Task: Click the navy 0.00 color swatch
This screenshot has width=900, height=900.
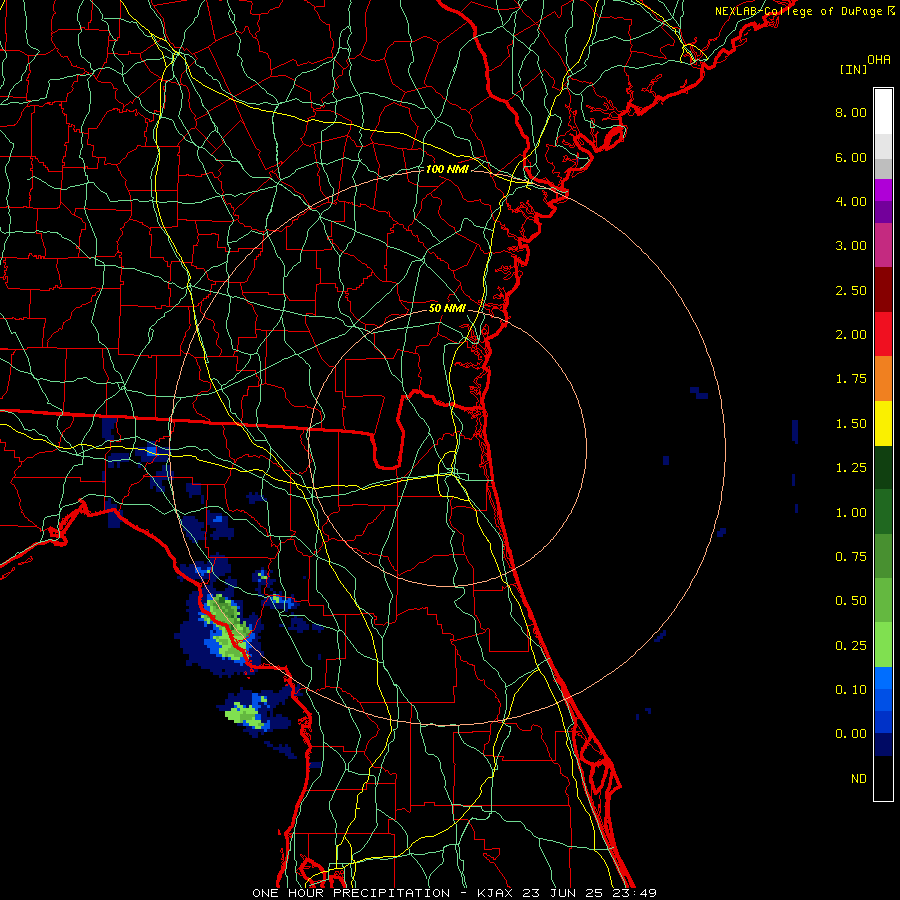Action: point(883,744)
